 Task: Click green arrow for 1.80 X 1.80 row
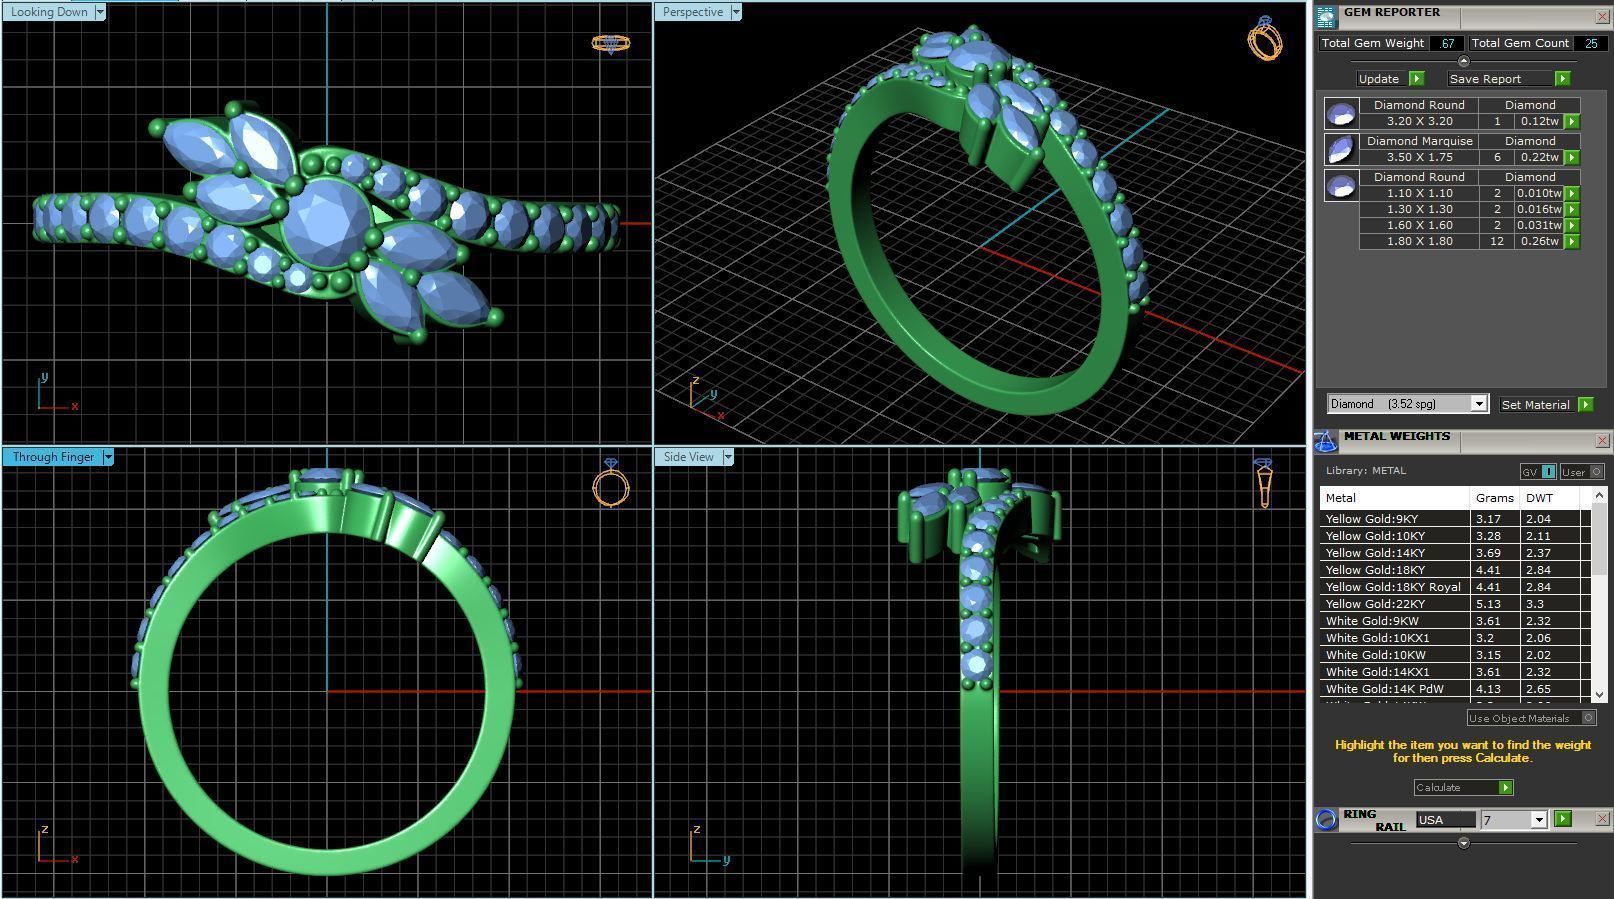coord(1572,241)
